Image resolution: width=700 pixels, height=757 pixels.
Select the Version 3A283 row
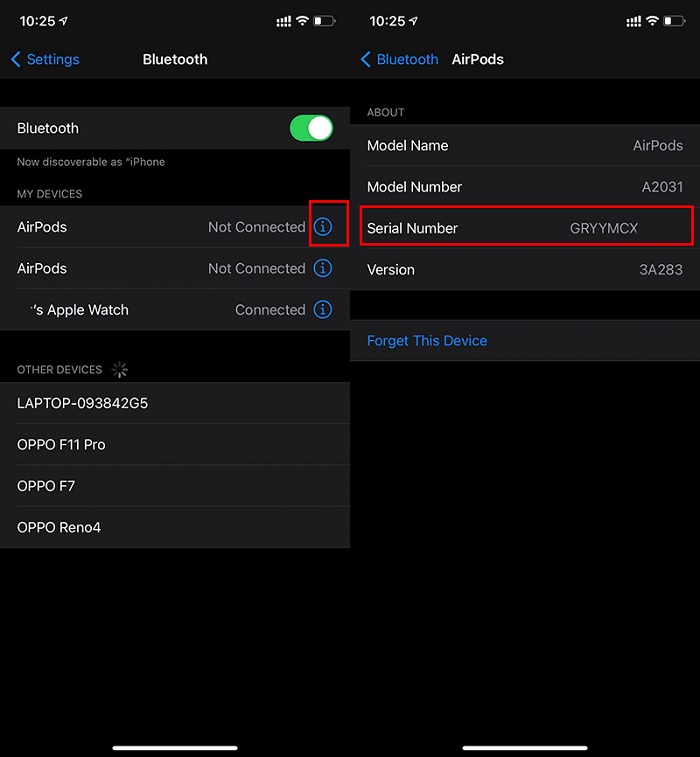(525, 269)
